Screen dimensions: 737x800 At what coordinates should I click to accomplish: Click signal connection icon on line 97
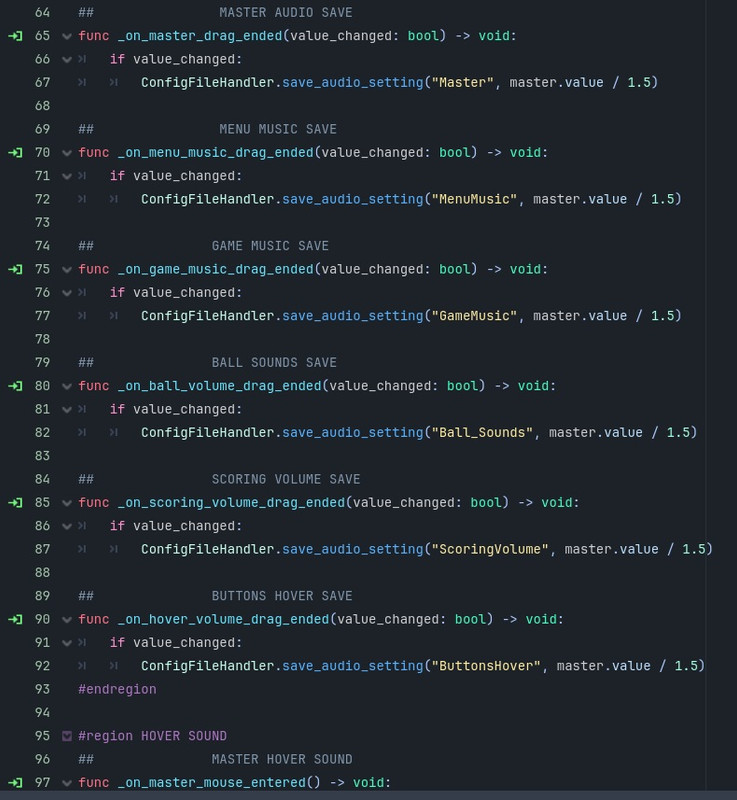15,783
